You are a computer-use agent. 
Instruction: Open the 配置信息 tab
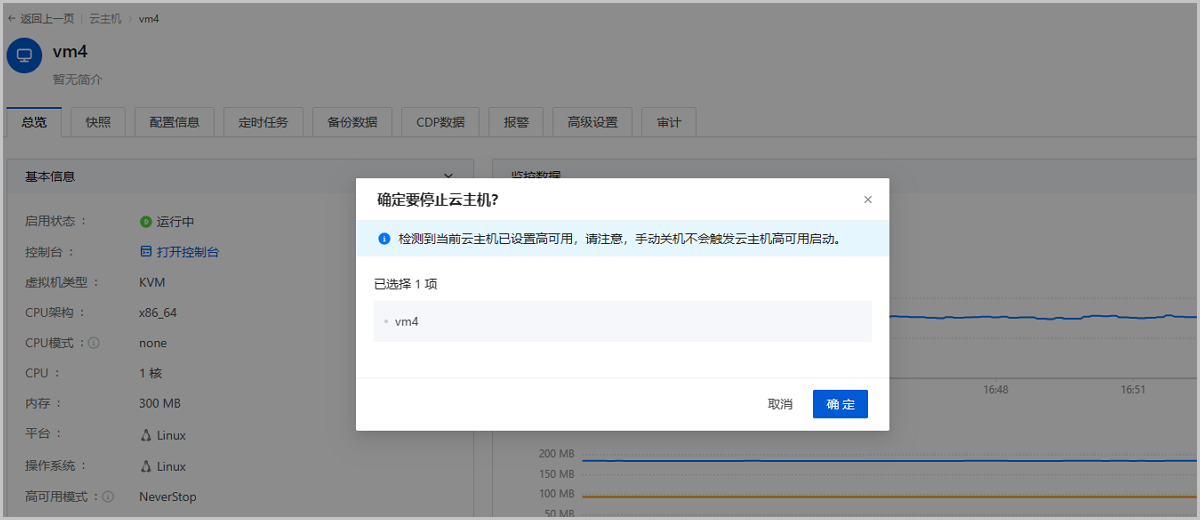174,122
